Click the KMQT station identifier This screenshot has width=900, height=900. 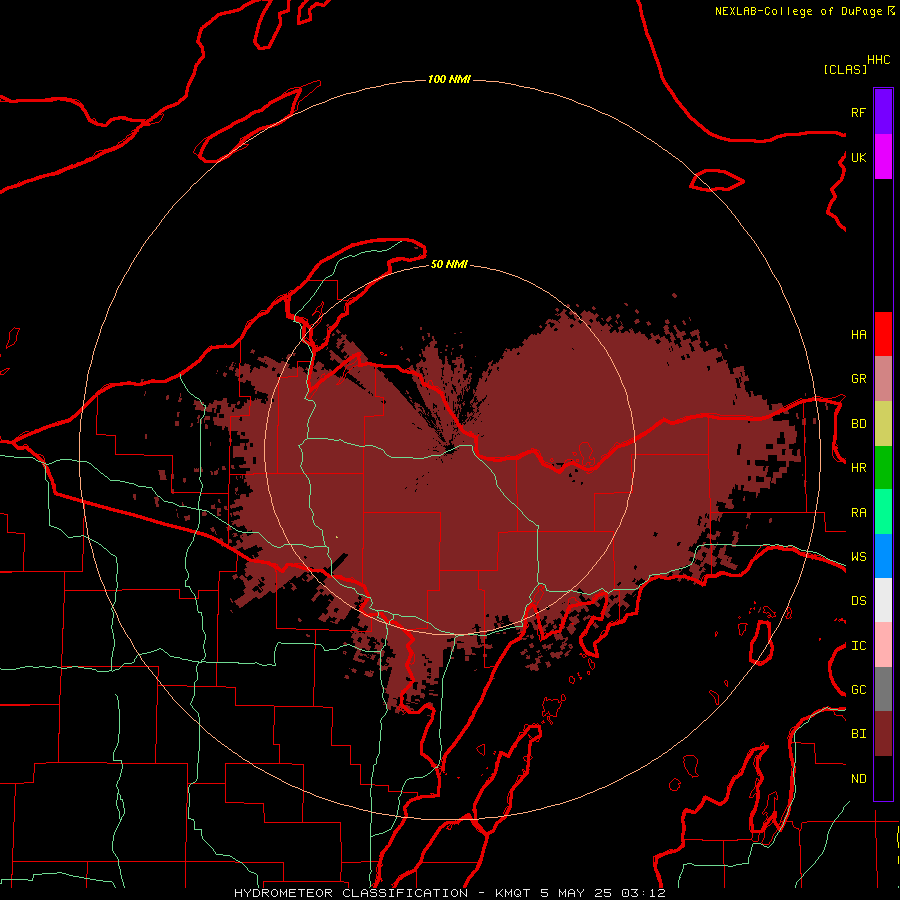pos(513,893)
